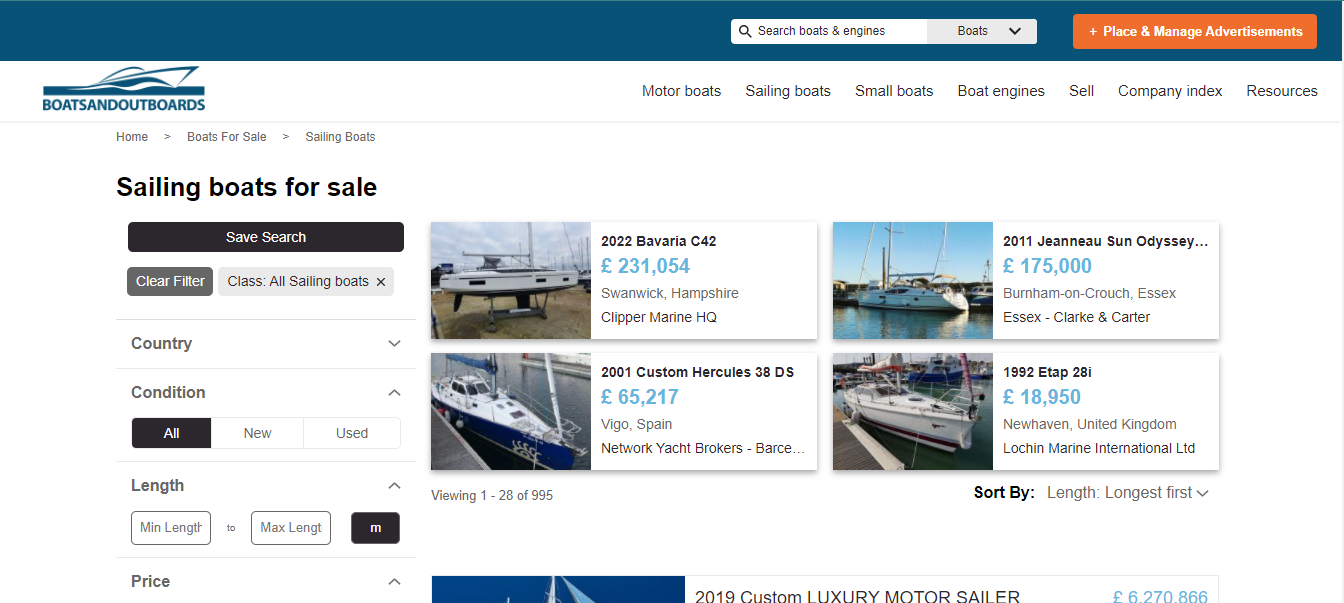The image size is (1344, 603).
Task: Open the 2011 Jeanneau Sun Odyssey photo
Action: coord(913,281)
